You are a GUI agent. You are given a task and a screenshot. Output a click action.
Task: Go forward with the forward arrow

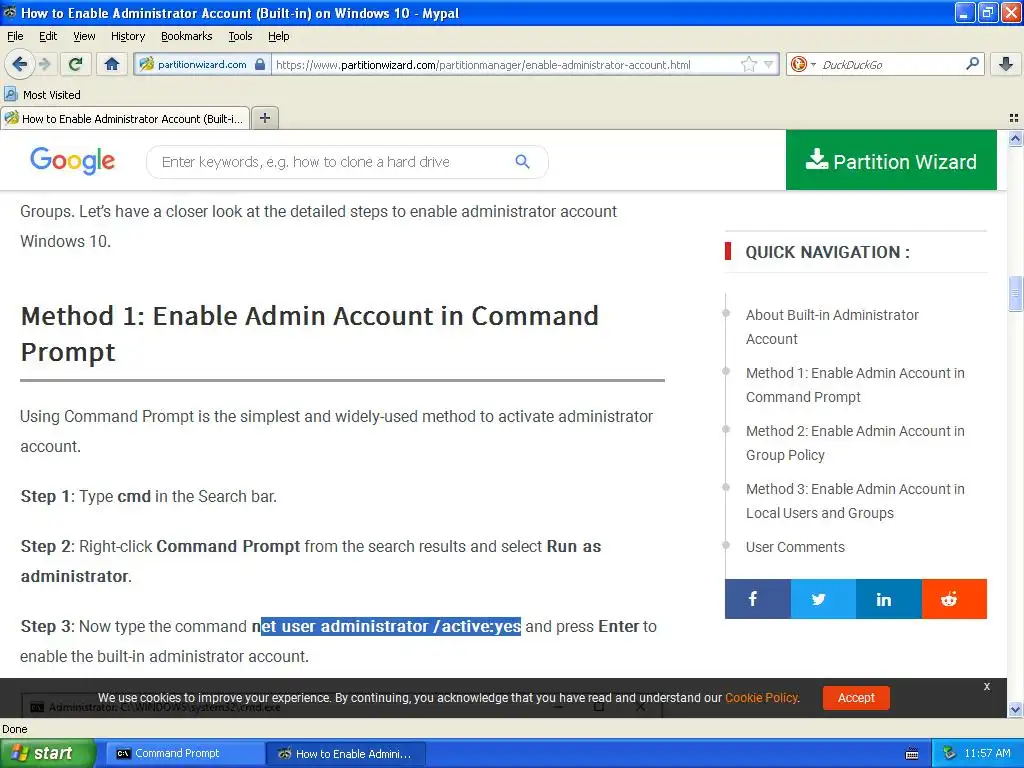click(44, 64)
